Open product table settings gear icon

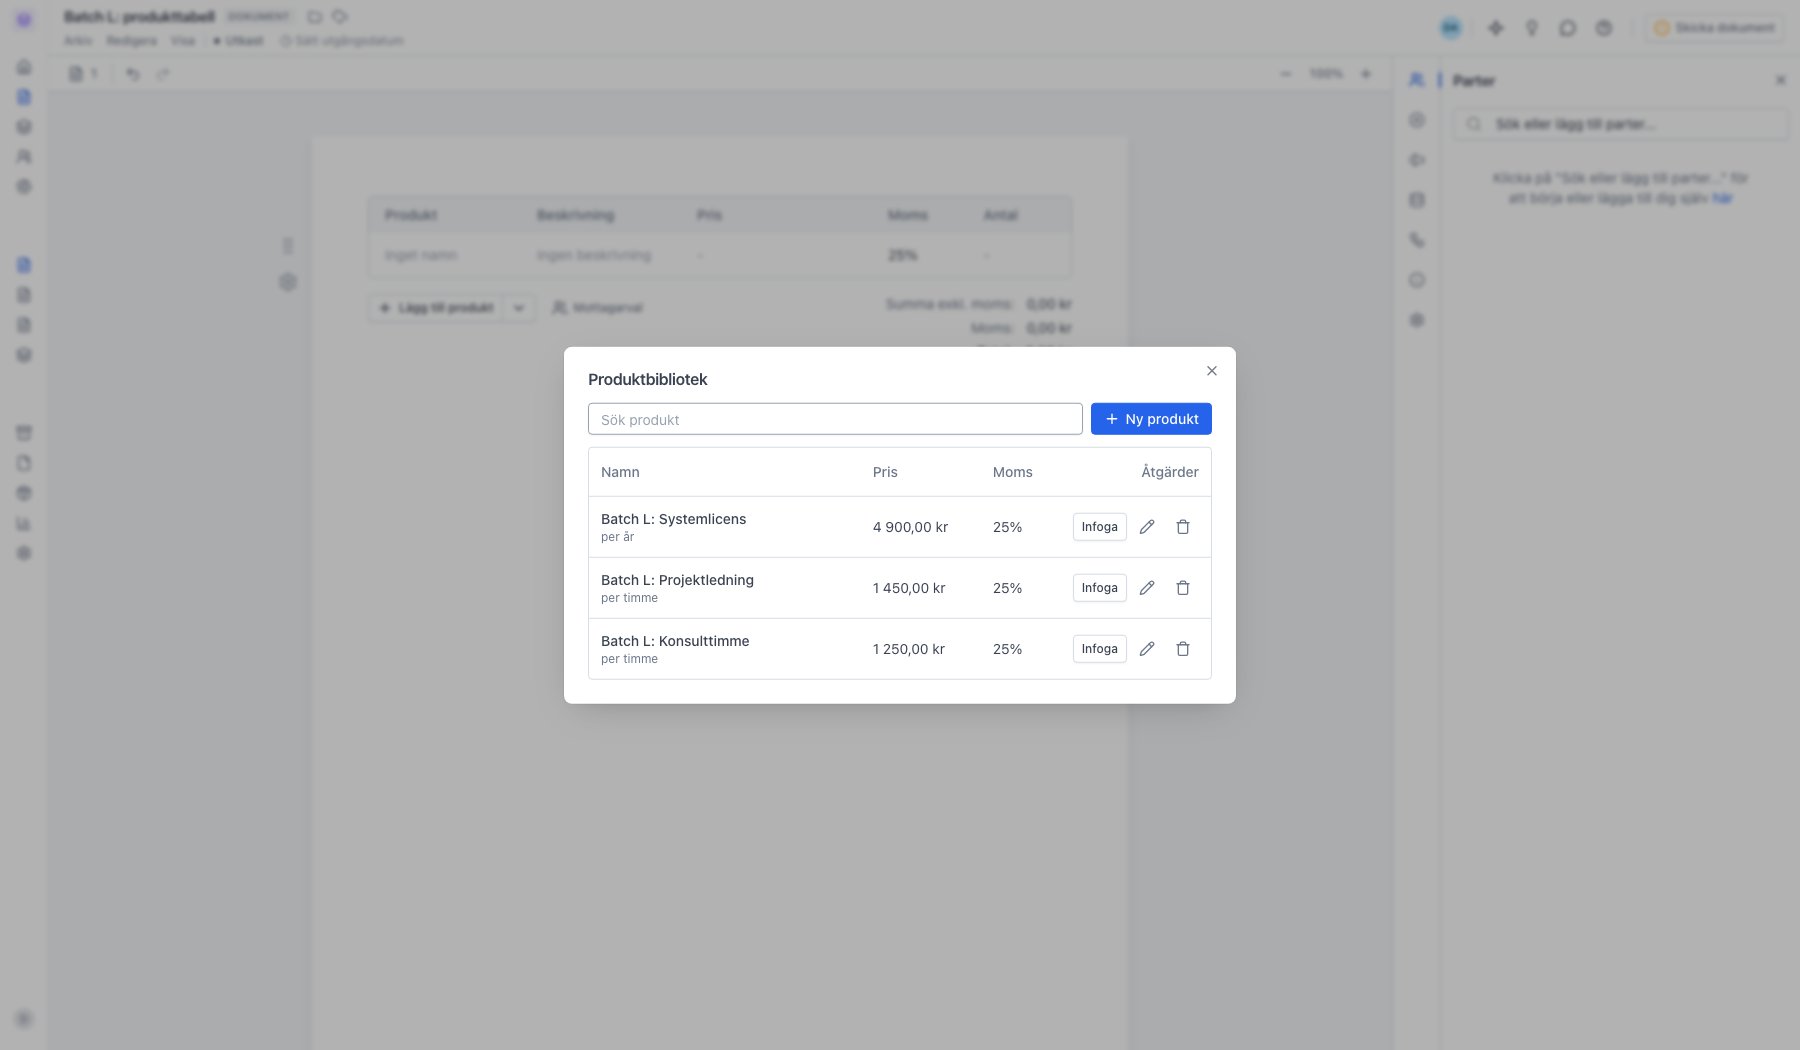coord(288,282)
